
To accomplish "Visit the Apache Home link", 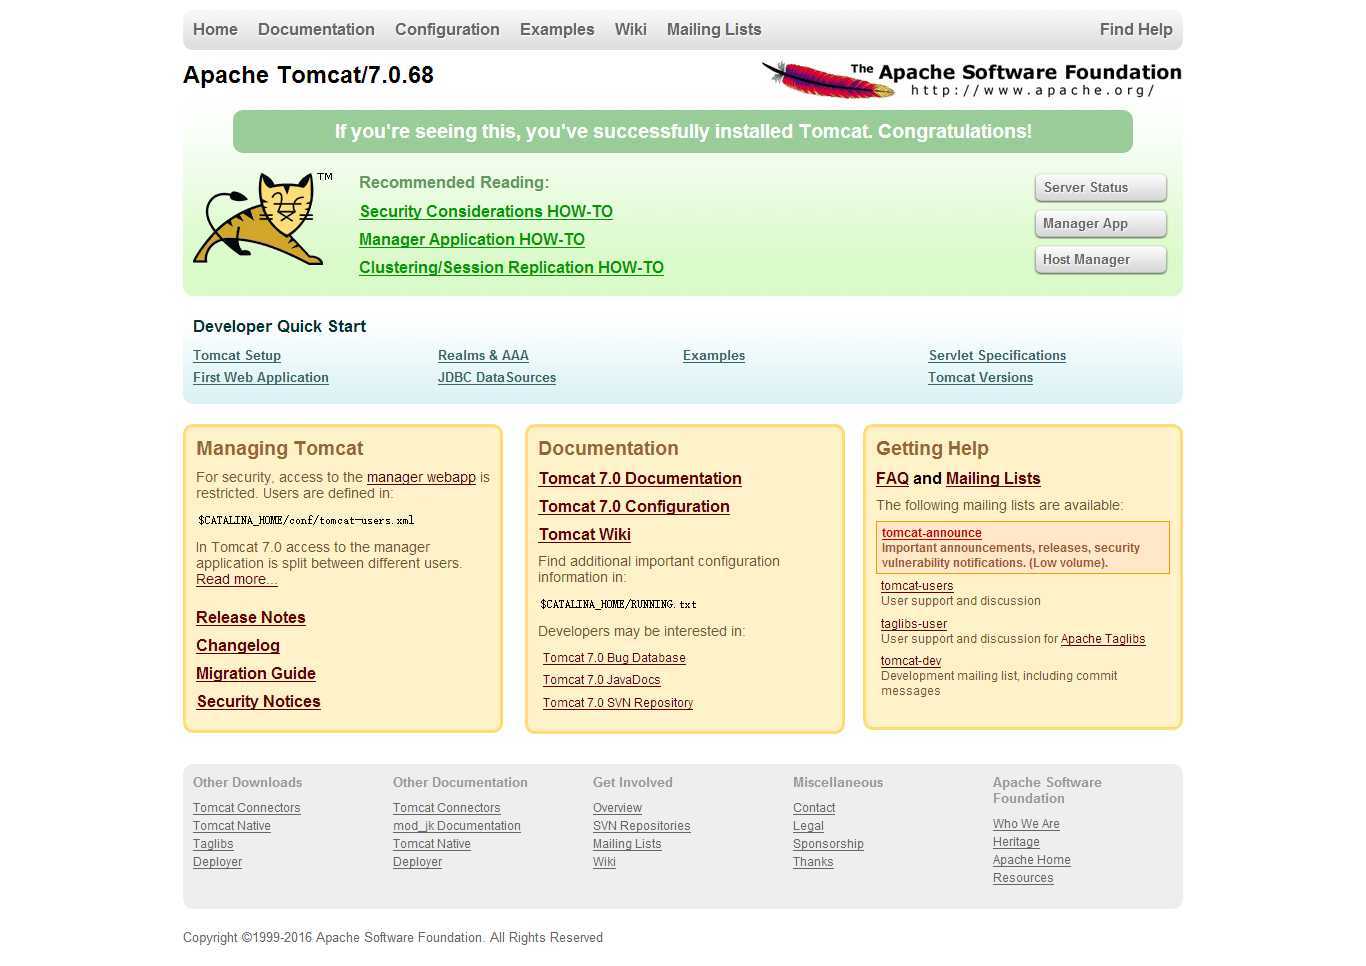I will point(1032,861).
